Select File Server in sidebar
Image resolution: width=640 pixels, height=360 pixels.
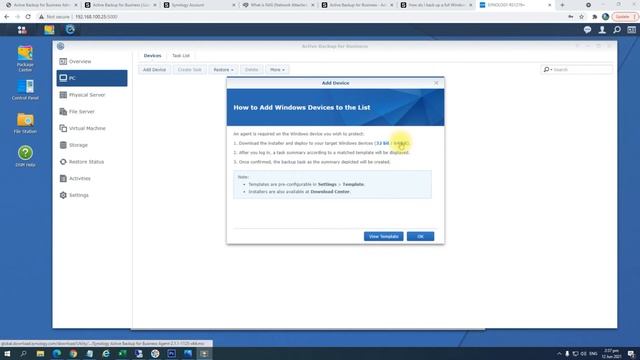click(x=92, y=111)
